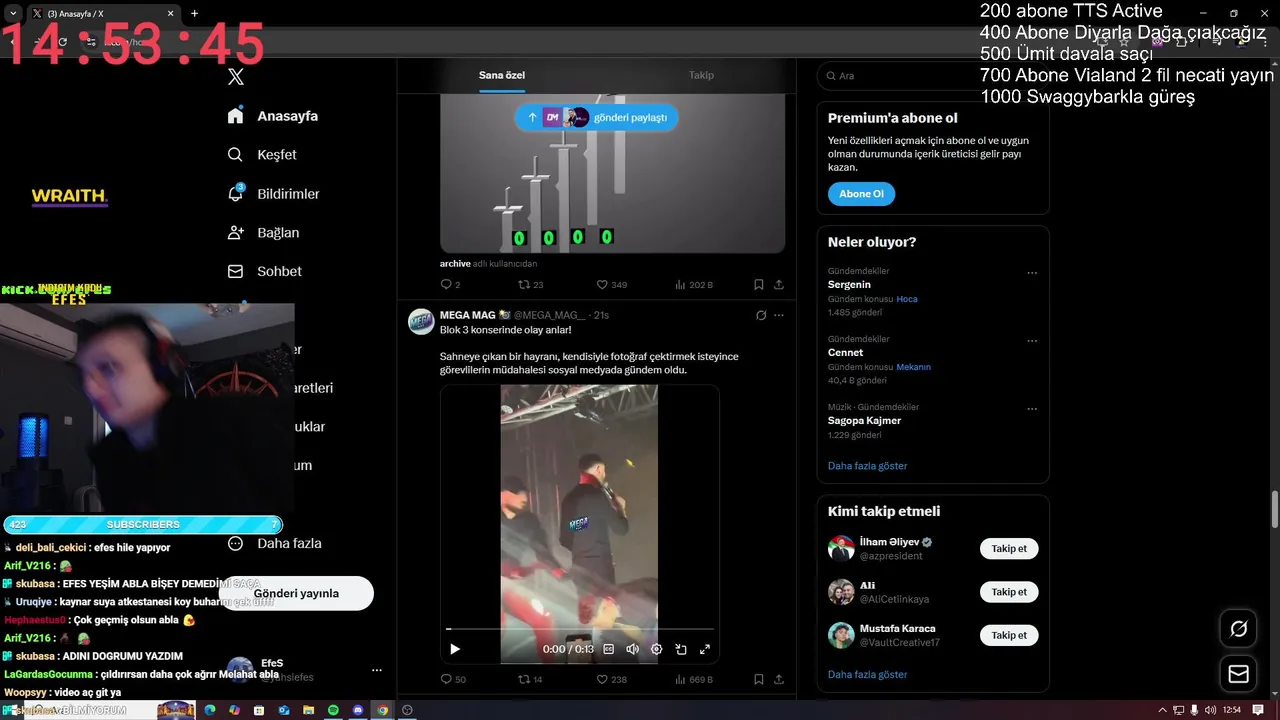Open MEGA MAG profile avatar
1280x720 pixels.
[x=421, y=321]
